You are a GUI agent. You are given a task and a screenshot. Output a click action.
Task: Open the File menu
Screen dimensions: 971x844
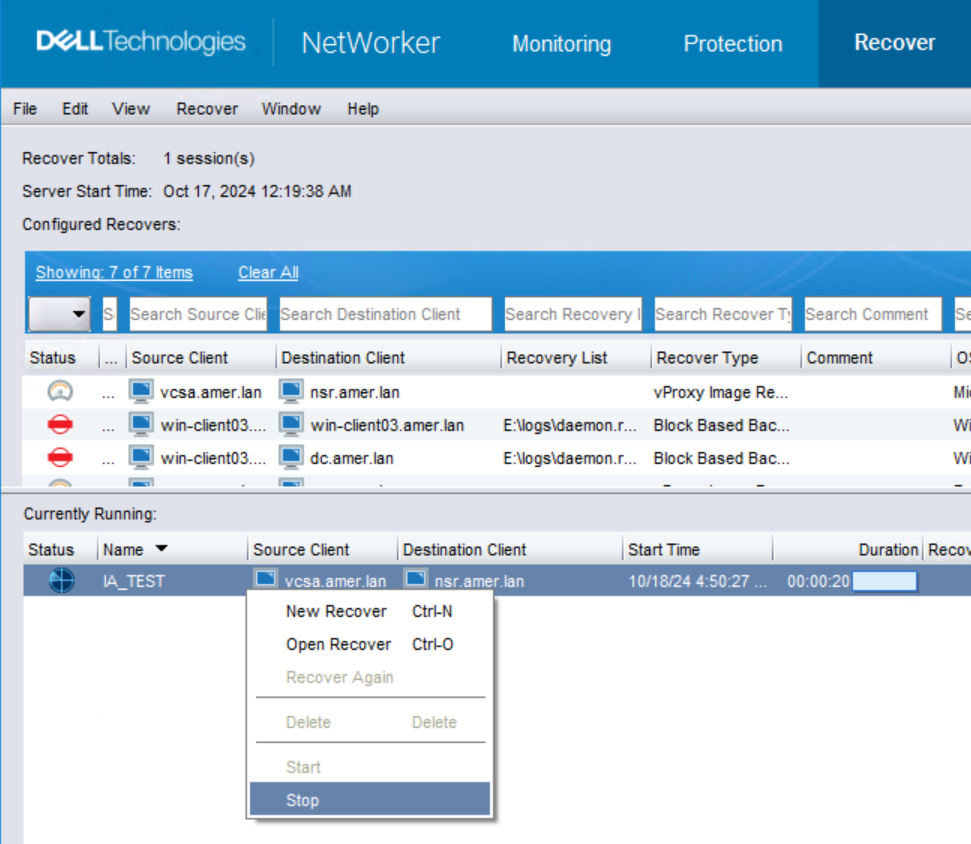click(x=25, y=109)
